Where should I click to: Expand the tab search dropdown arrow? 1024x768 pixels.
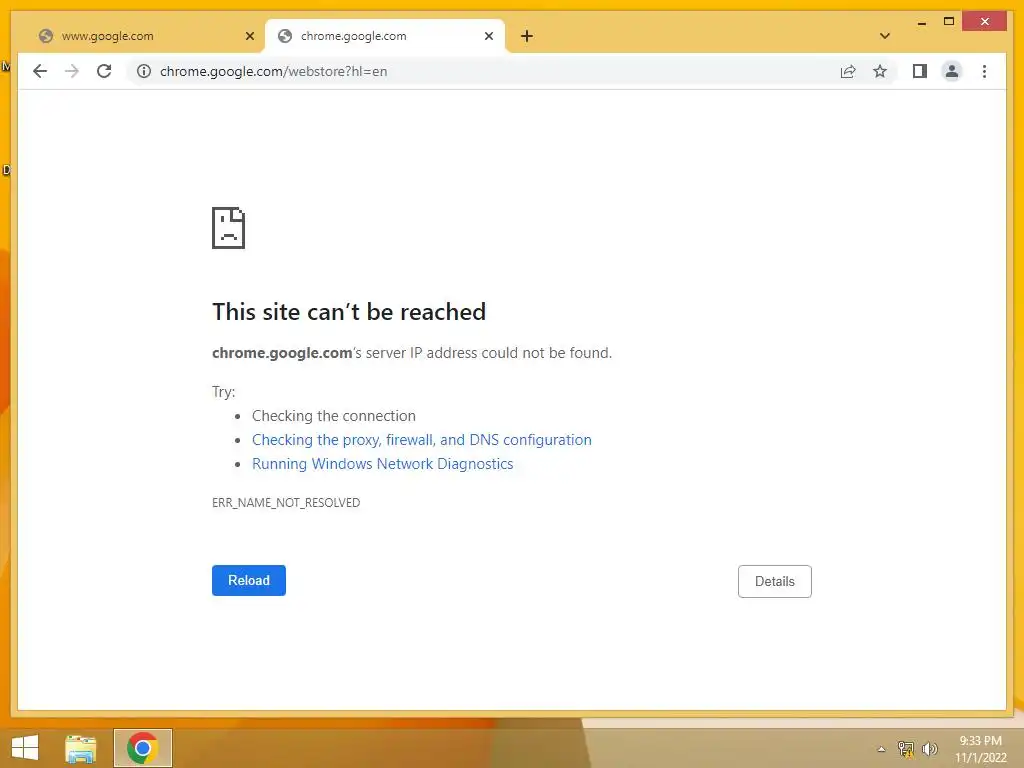(x=884, y=36)
